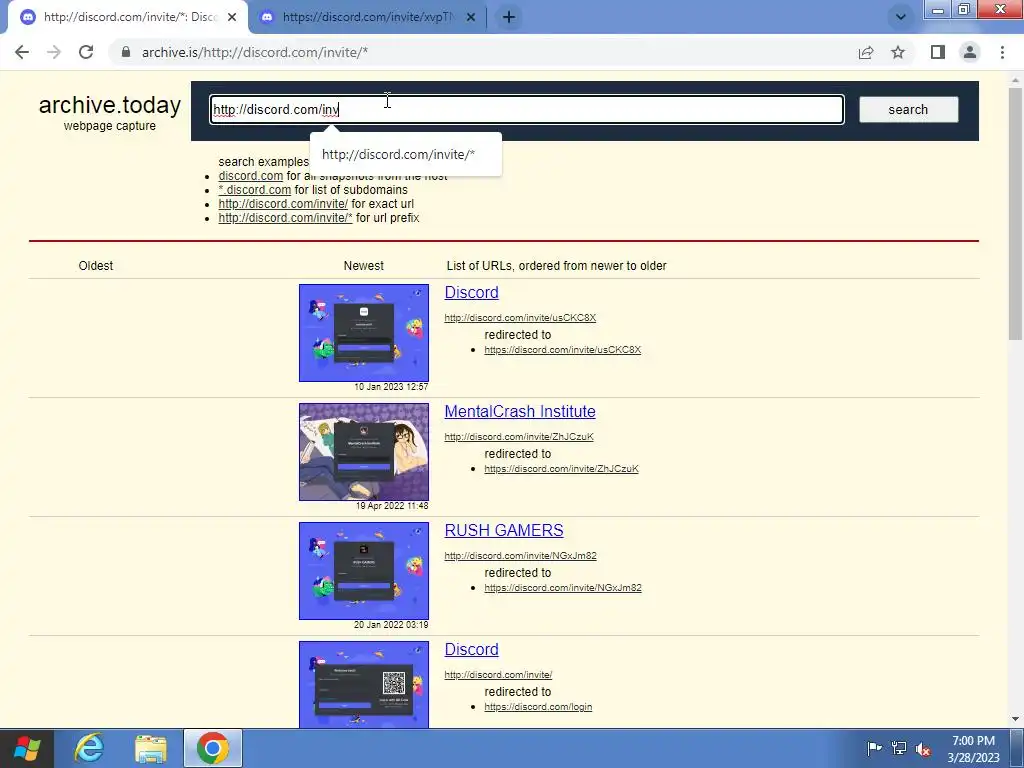Click the Newest column header
The image size is (1024, 768).
coord(364,266)
